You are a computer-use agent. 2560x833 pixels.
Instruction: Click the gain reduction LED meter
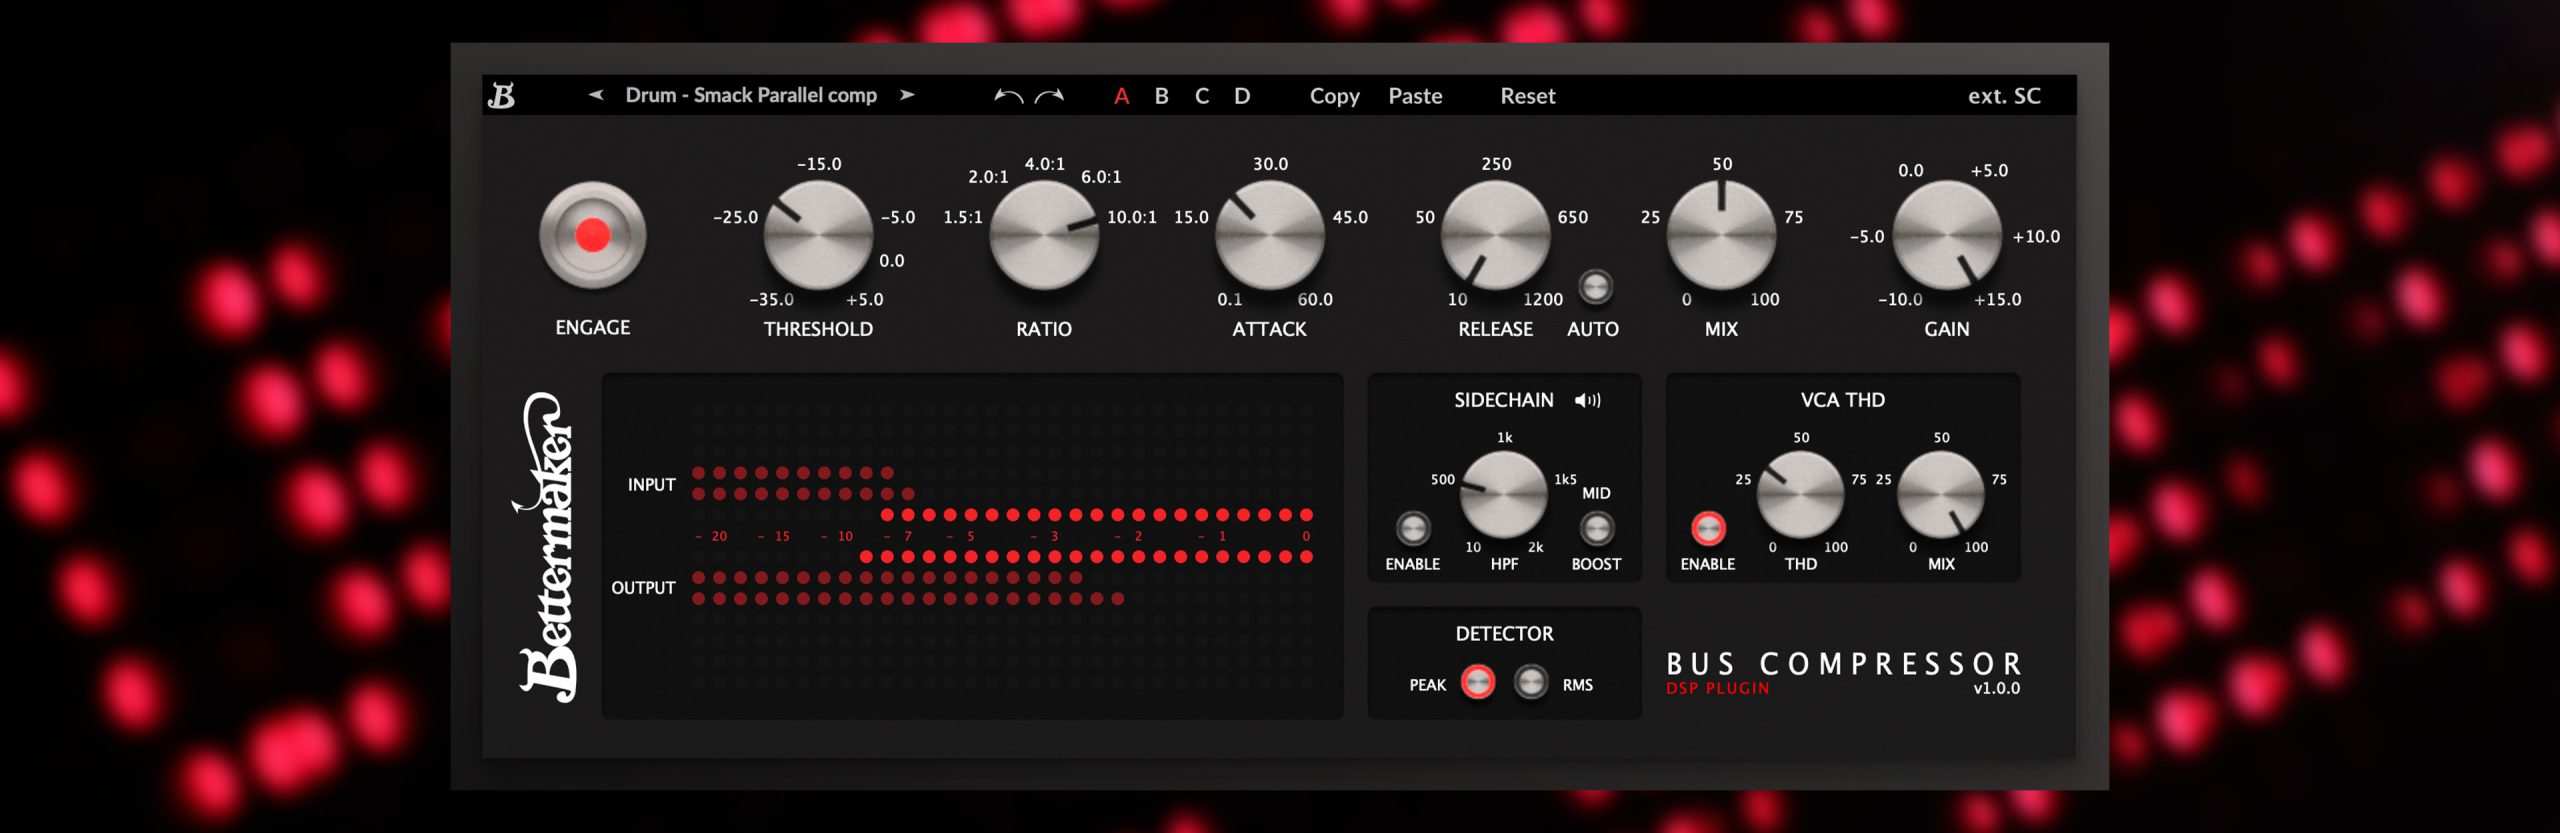(x=1086, y=536)
